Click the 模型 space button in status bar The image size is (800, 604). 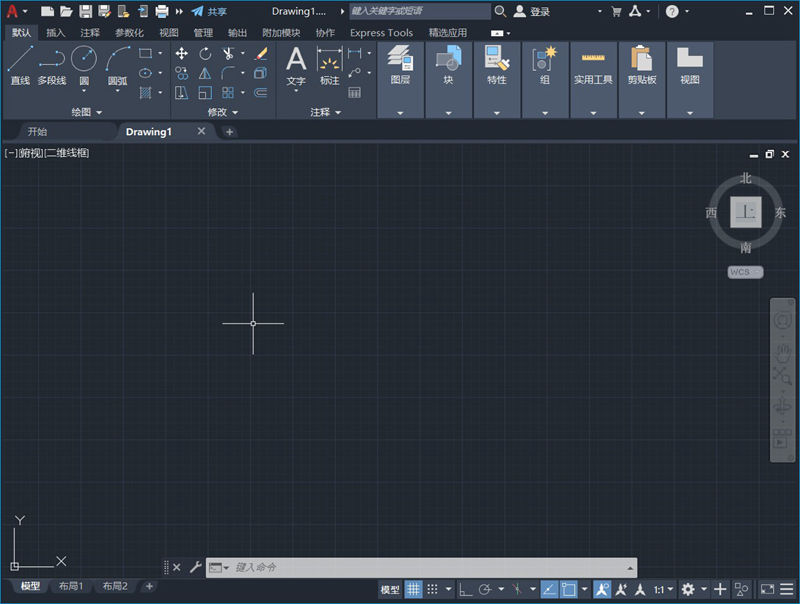coord(390,590)
